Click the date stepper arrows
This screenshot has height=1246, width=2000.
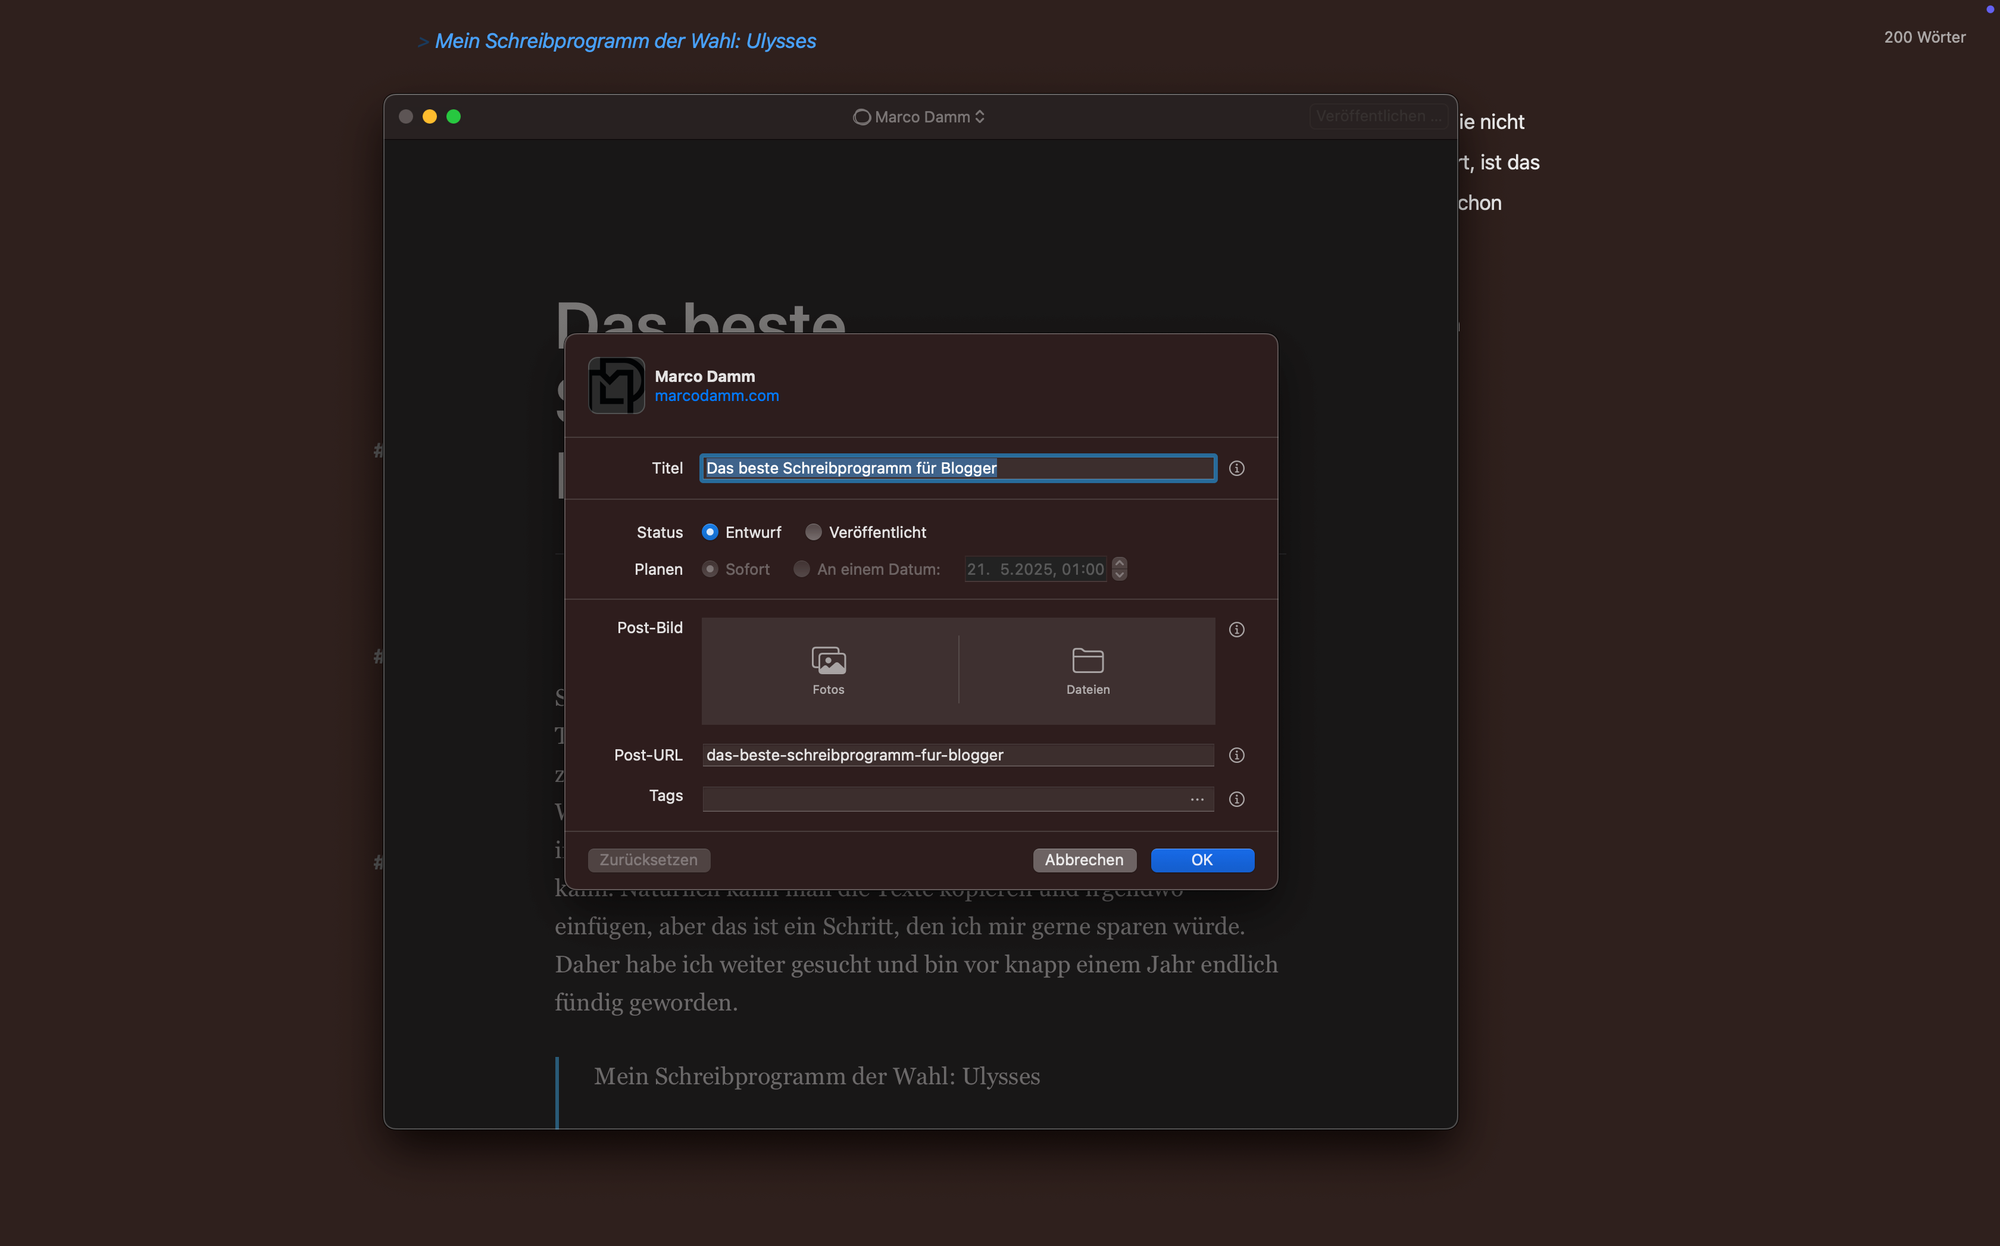1120,569
